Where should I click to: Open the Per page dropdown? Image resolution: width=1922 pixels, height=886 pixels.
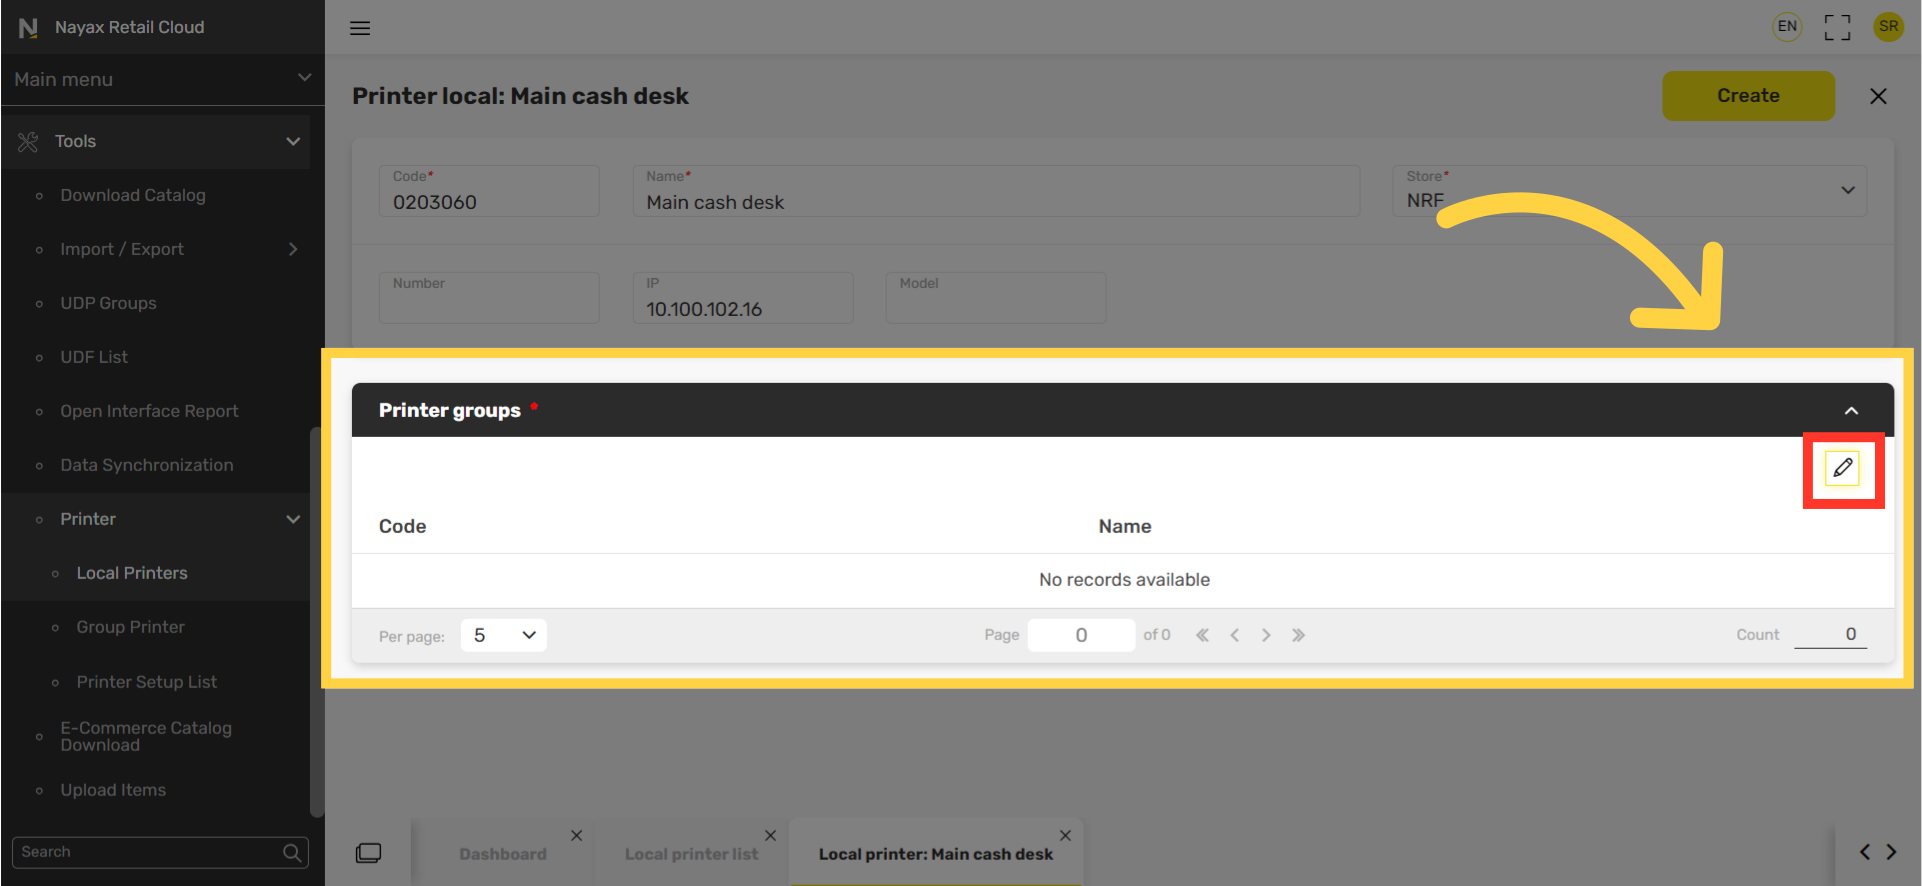tap(503, 635)
